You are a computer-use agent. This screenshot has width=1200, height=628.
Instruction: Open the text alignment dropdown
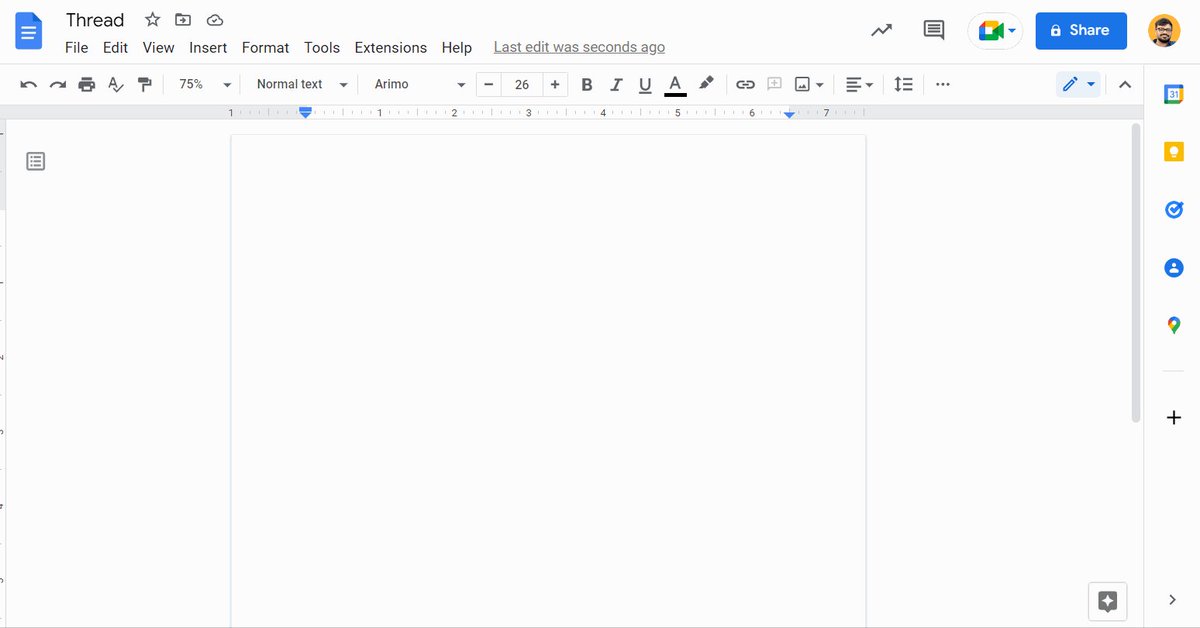click(859, 85)
